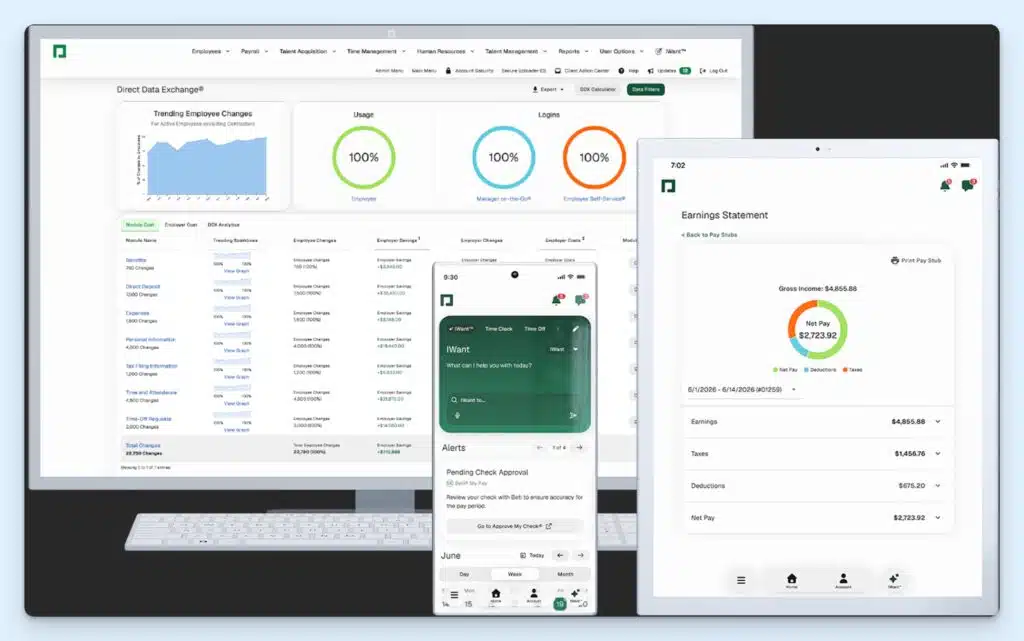Click Go to Approve My Check on phone
1024x641 pixels.
point(515,526)
